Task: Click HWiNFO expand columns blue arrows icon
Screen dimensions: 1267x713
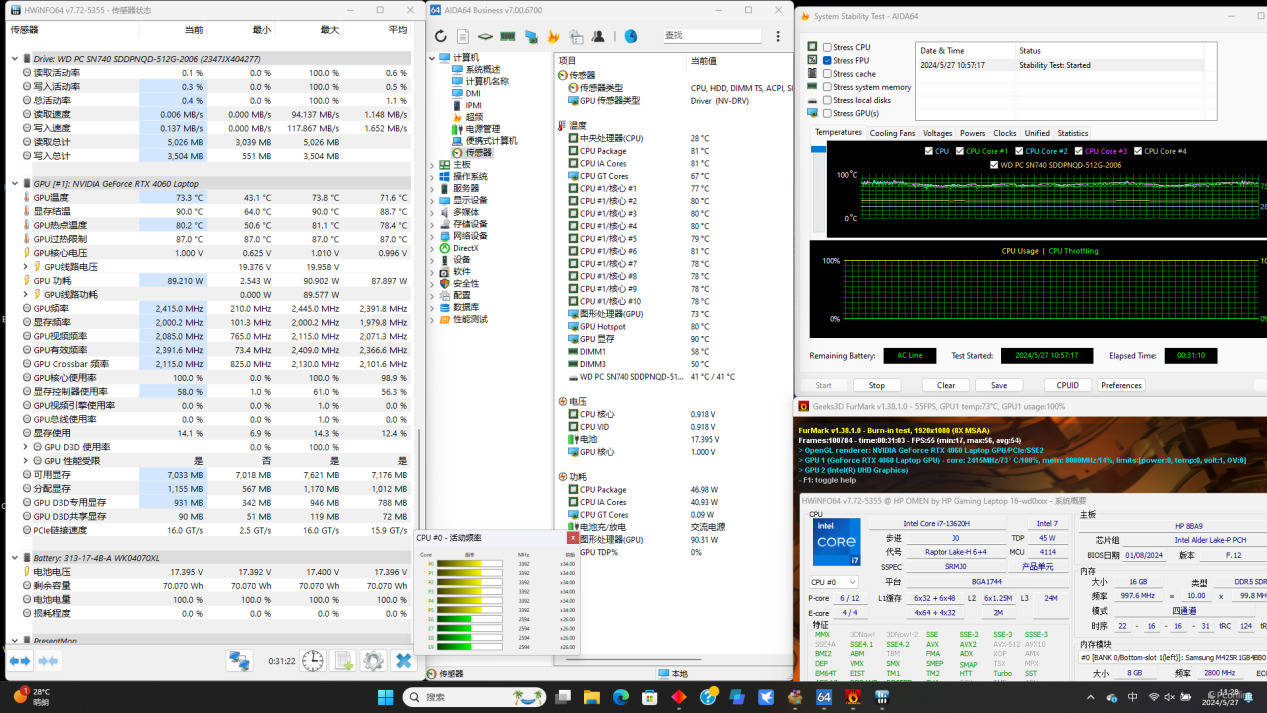Action: 19,661
